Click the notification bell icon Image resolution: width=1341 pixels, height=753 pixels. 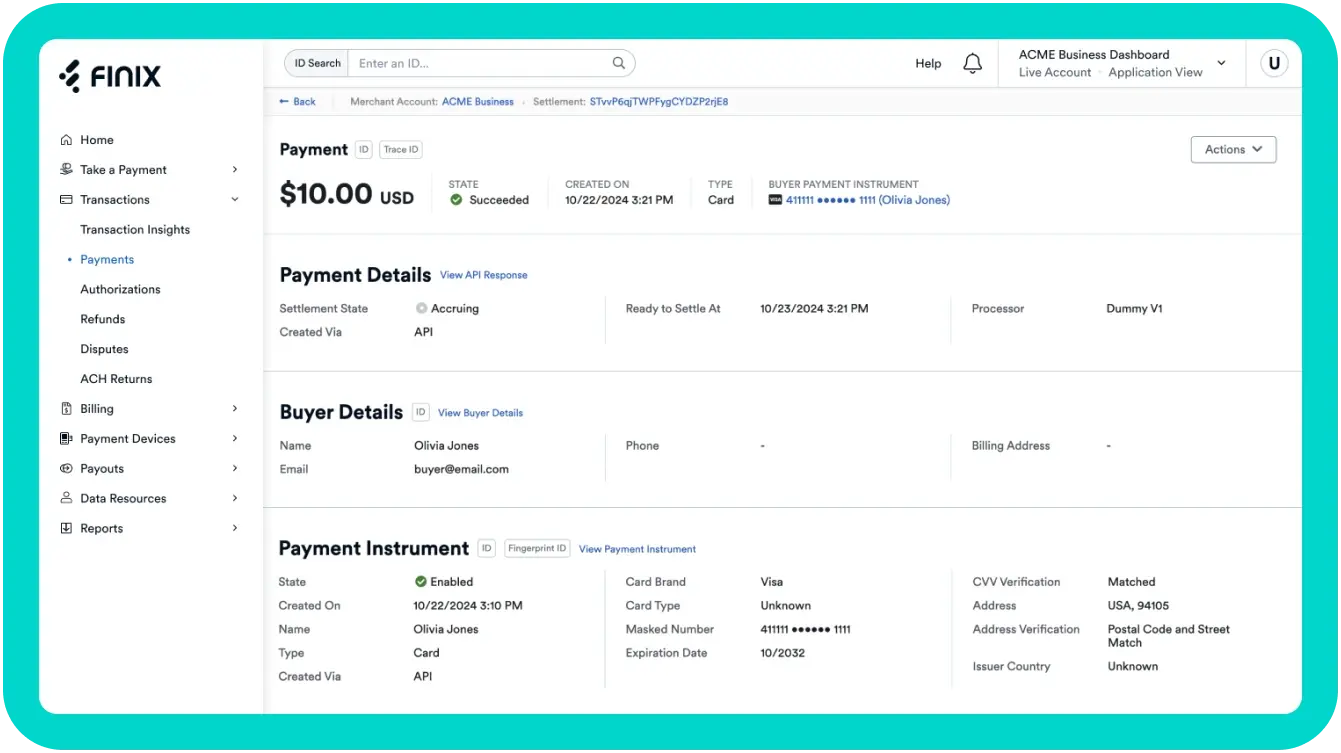coord(972,63)
